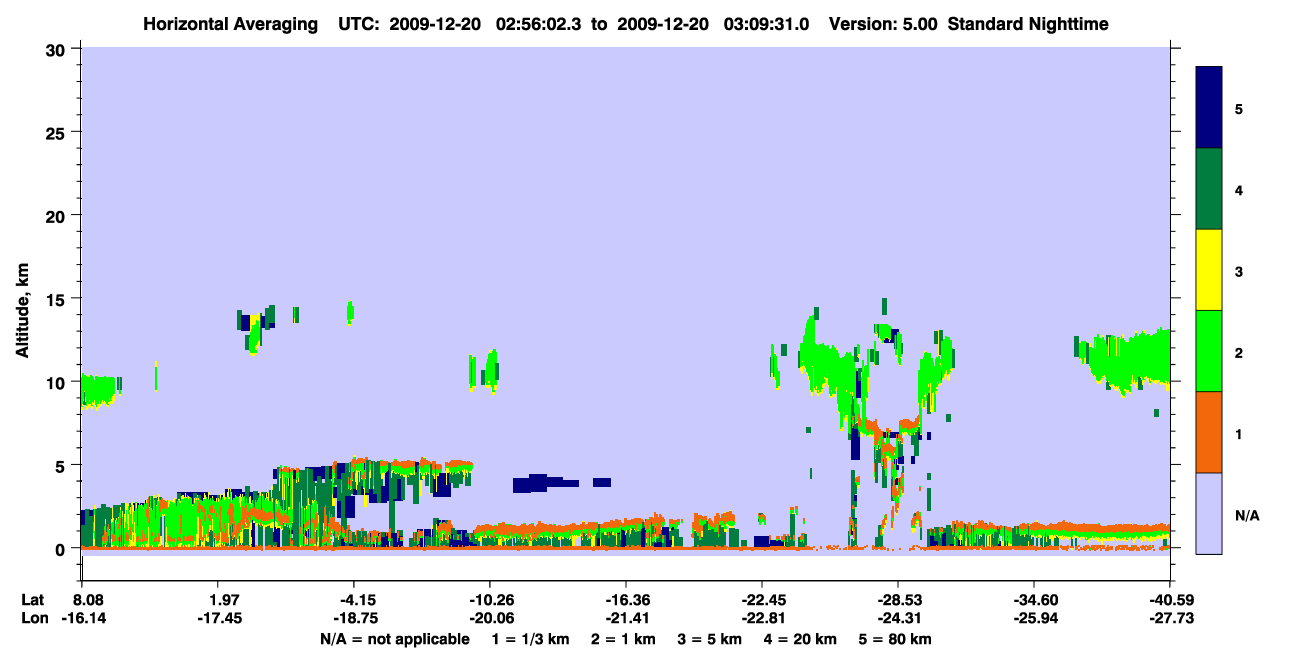Click the latitude value -16.36
The image size is (1300, 667).
pyautogui.click(x=625, y=600)
